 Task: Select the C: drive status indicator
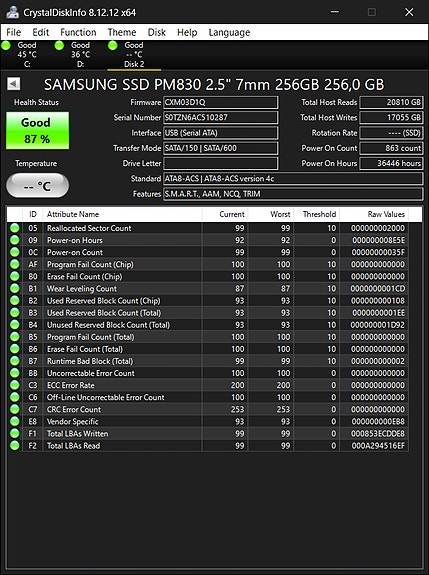tap(6, 45)
